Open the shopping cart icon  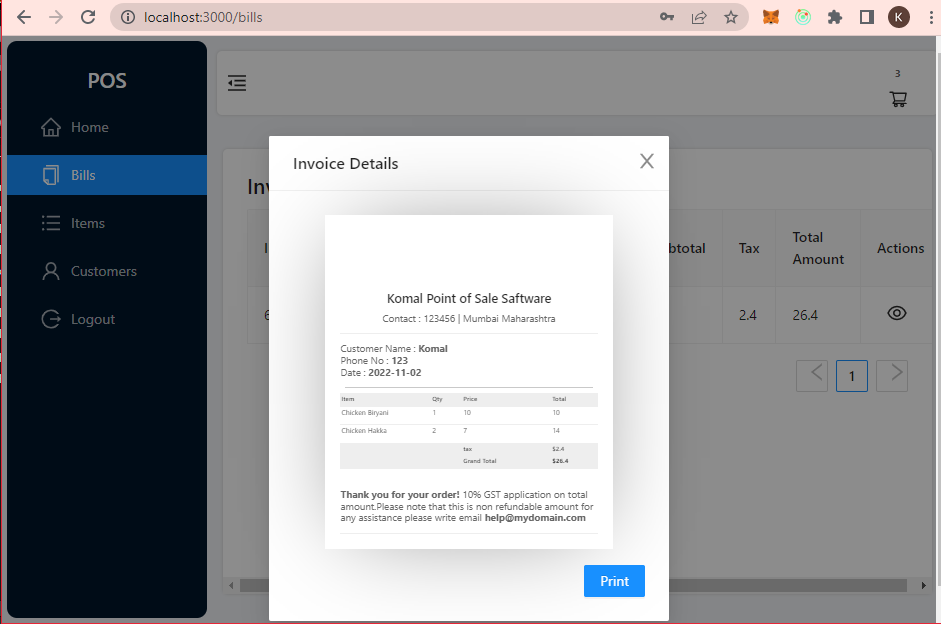pos(898,99)
